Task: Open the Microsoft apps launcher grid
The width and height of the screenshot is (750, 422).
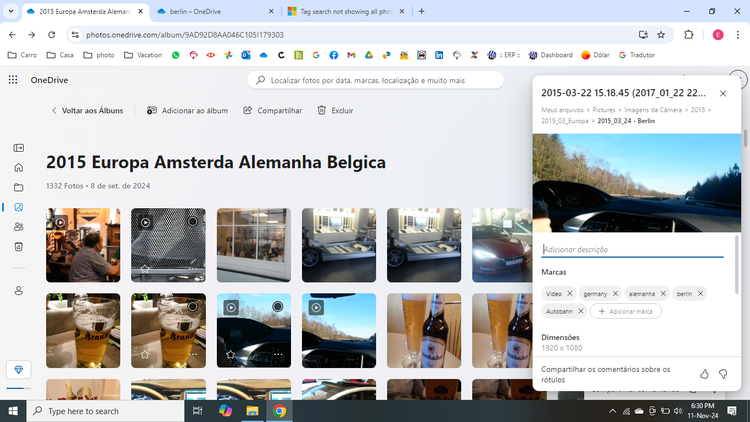Action: point(13,80)
